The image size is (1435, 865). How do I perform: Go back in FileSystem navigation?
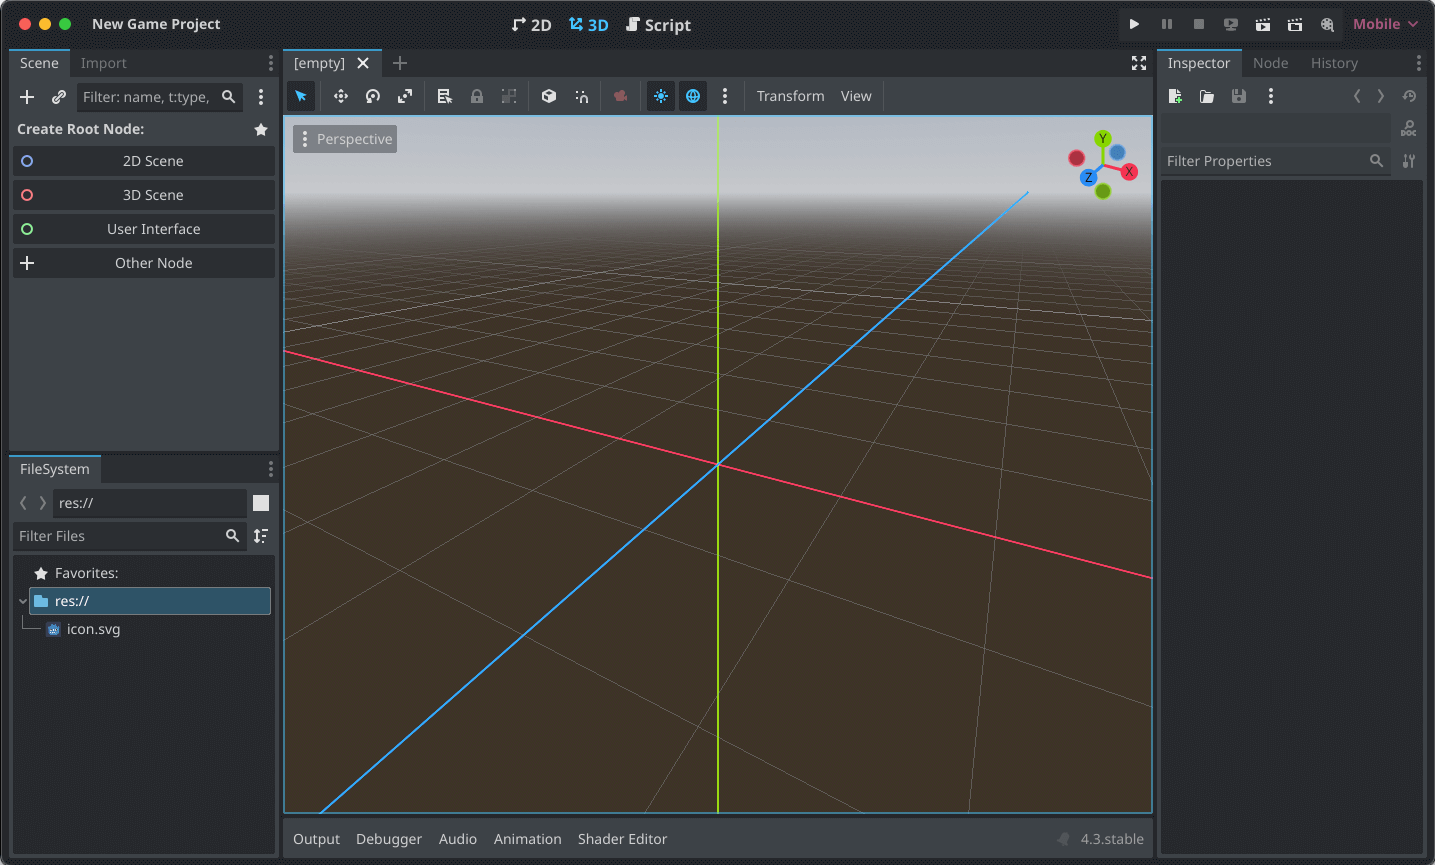pos(24,503)
